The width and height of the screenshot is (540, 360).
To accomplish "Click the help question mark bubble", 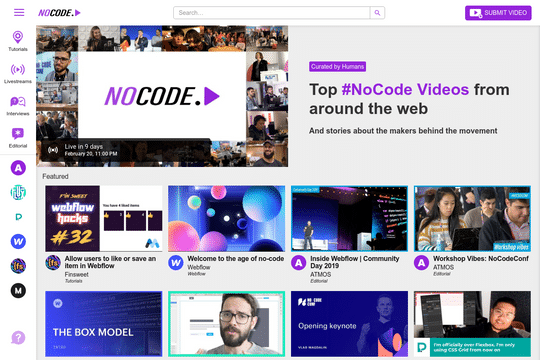I will 18,338.
